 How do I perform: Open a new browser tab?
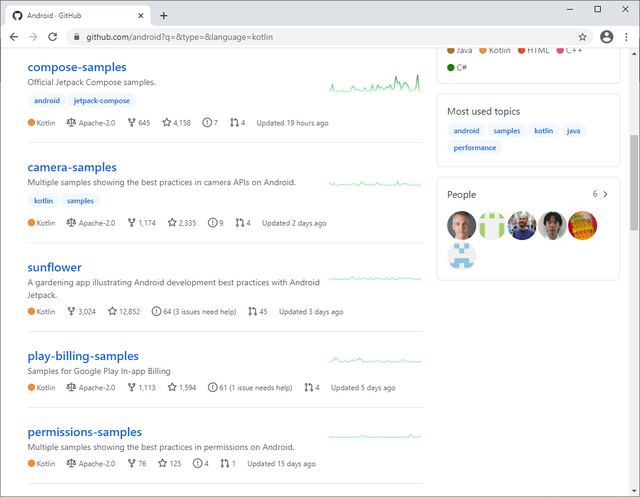tap(164, 16)
